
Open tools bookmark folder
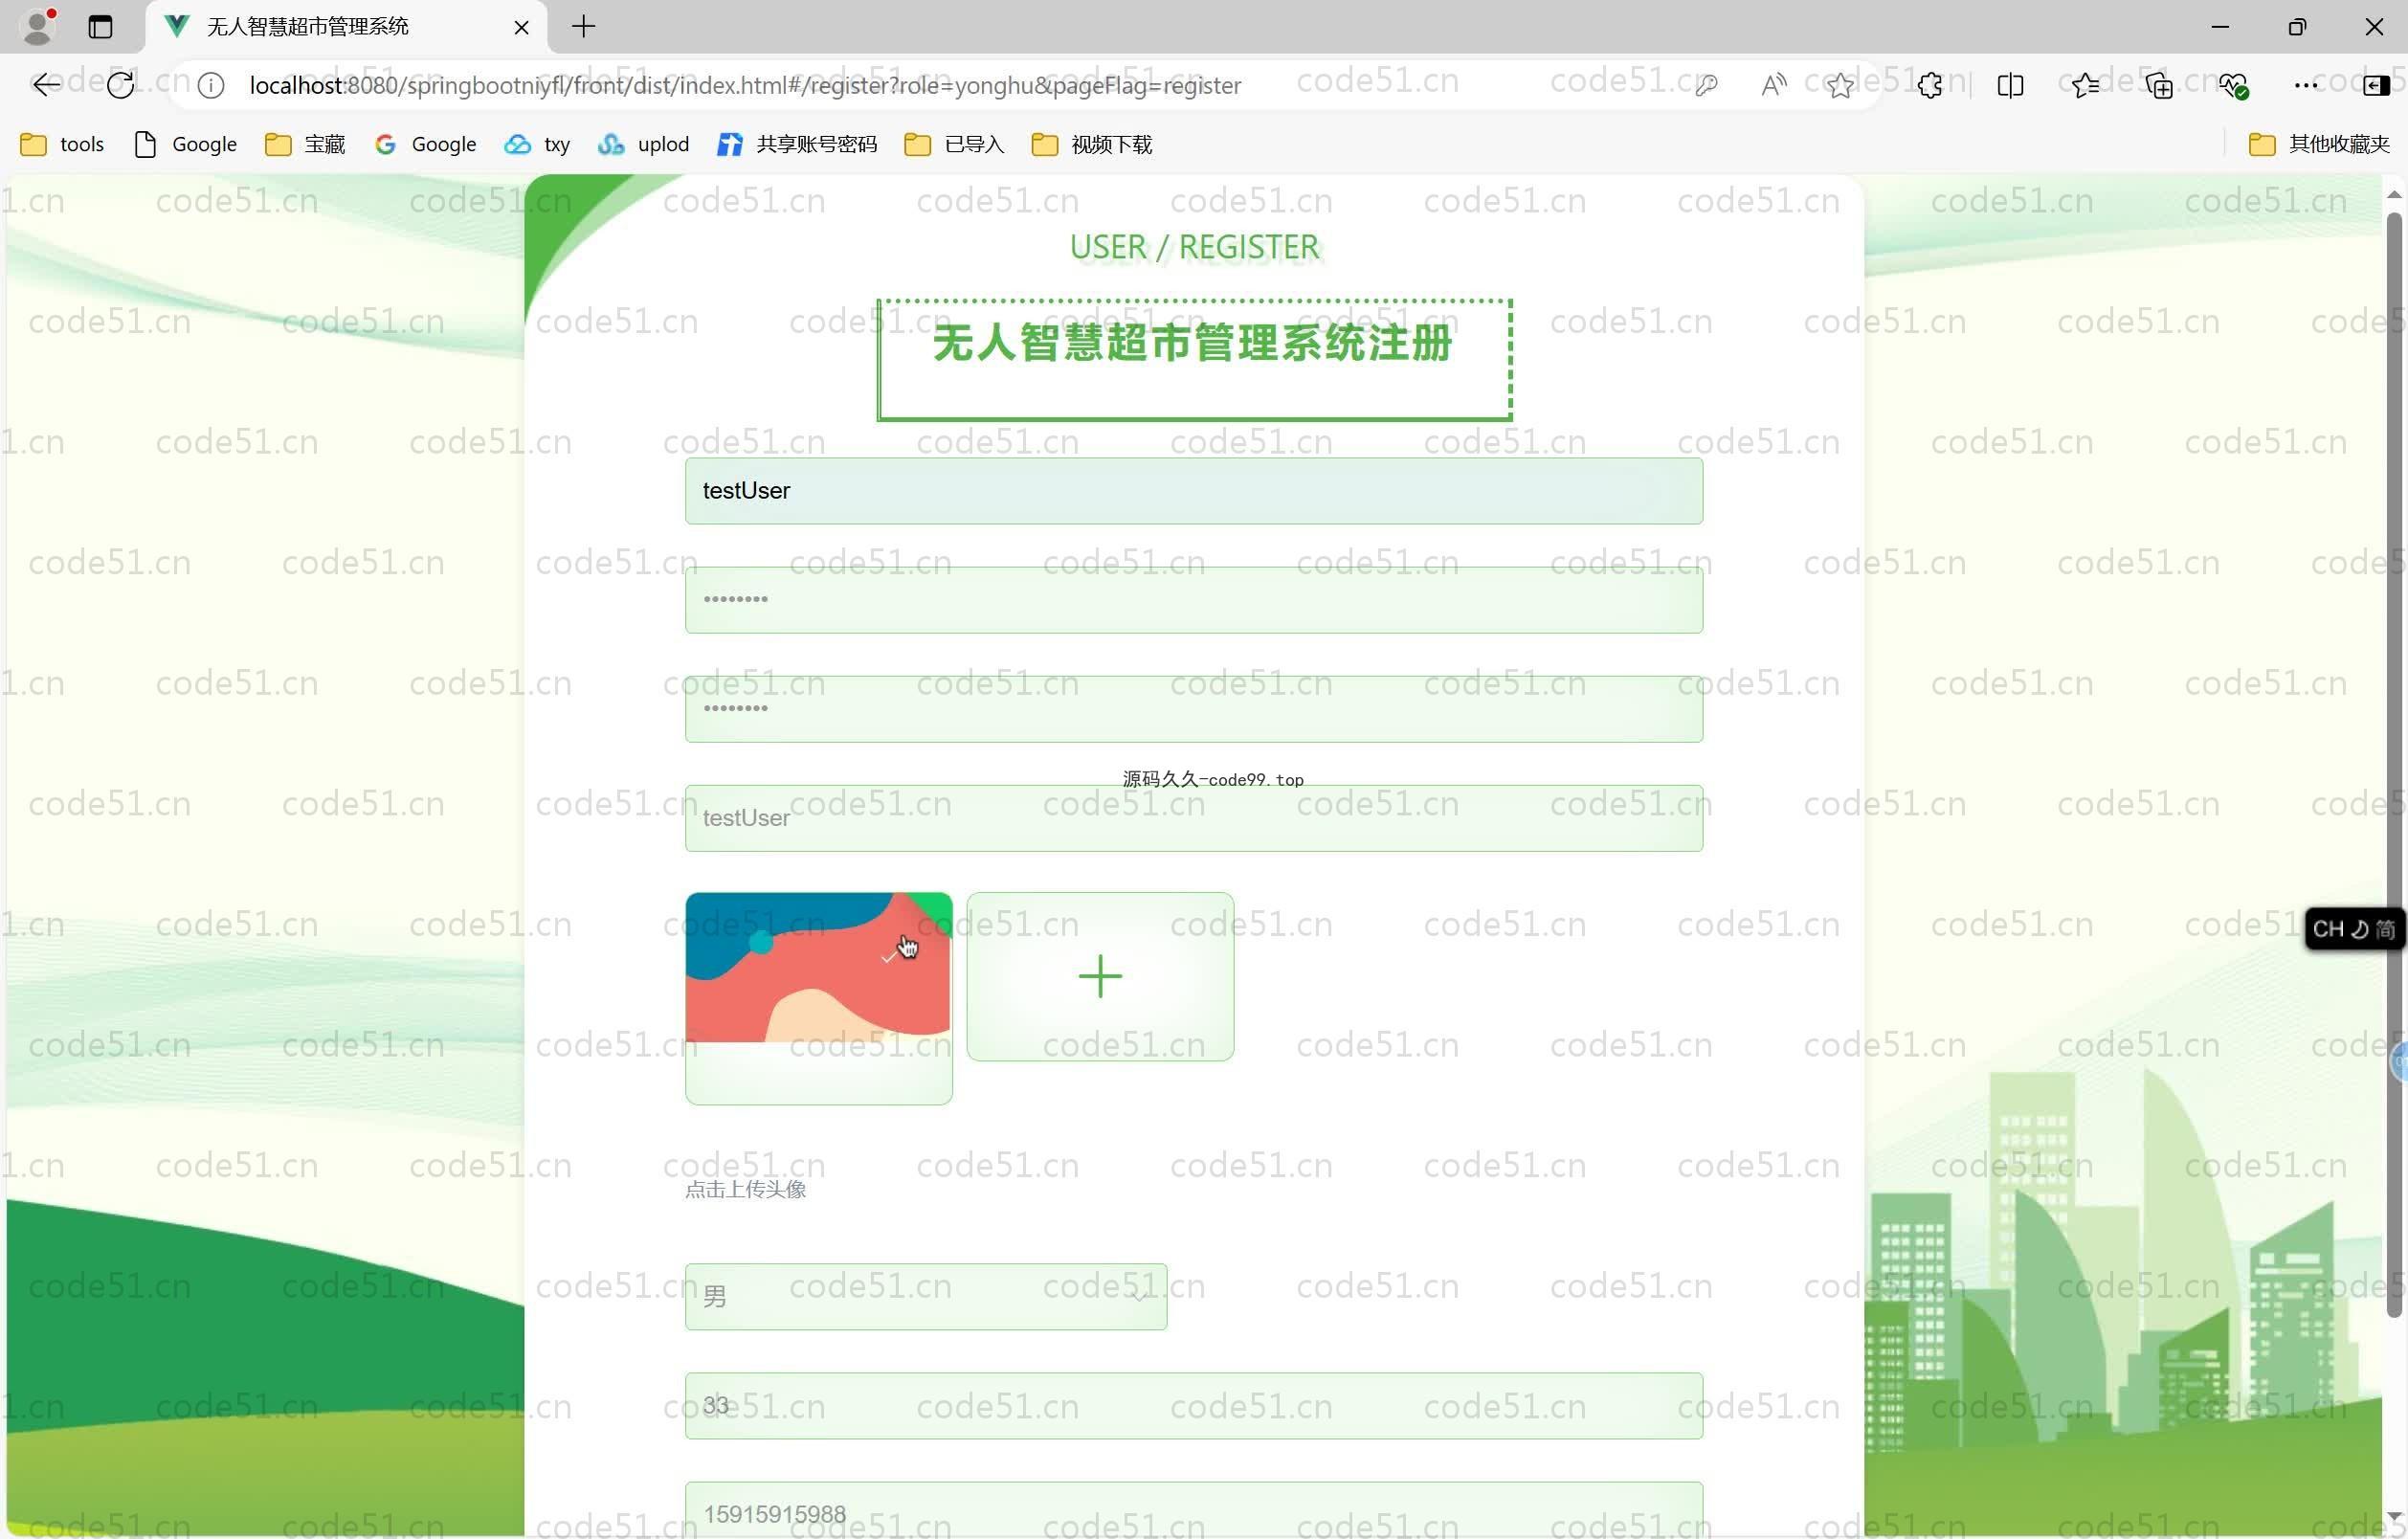point(62,145)
